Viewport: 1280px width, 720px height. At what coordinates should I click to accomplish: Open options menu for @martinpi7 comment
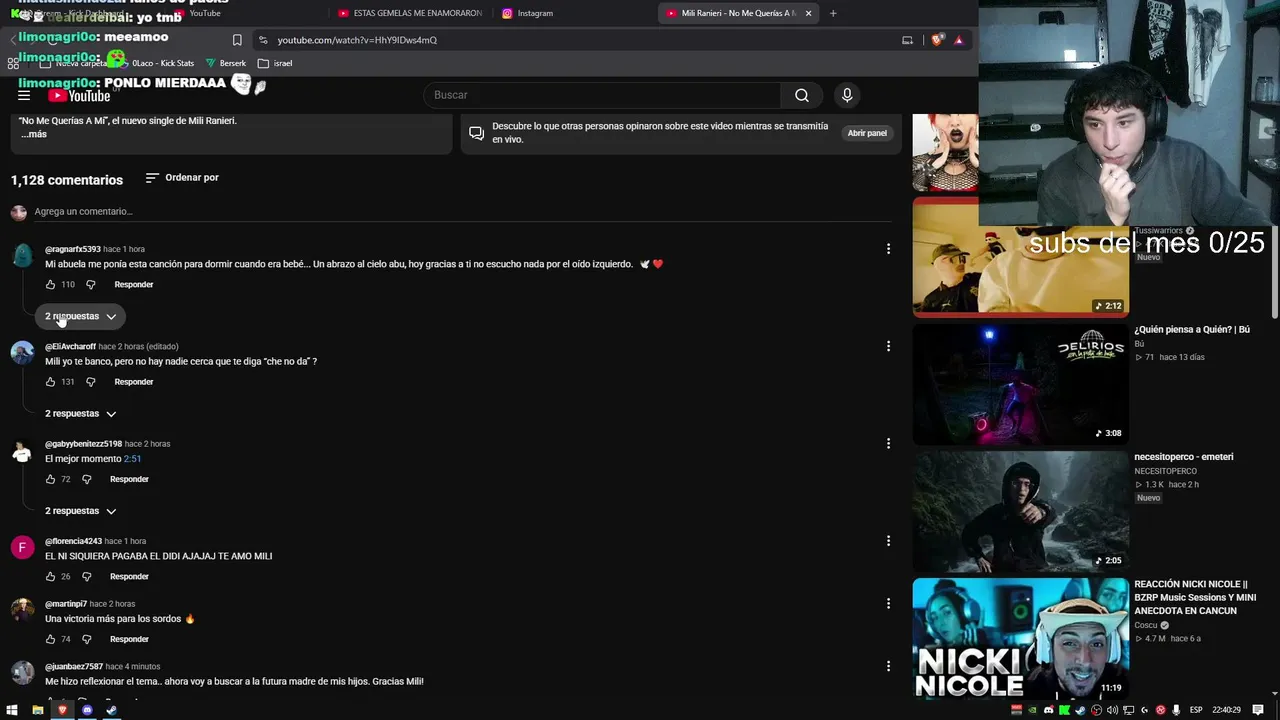coord(888,603)
